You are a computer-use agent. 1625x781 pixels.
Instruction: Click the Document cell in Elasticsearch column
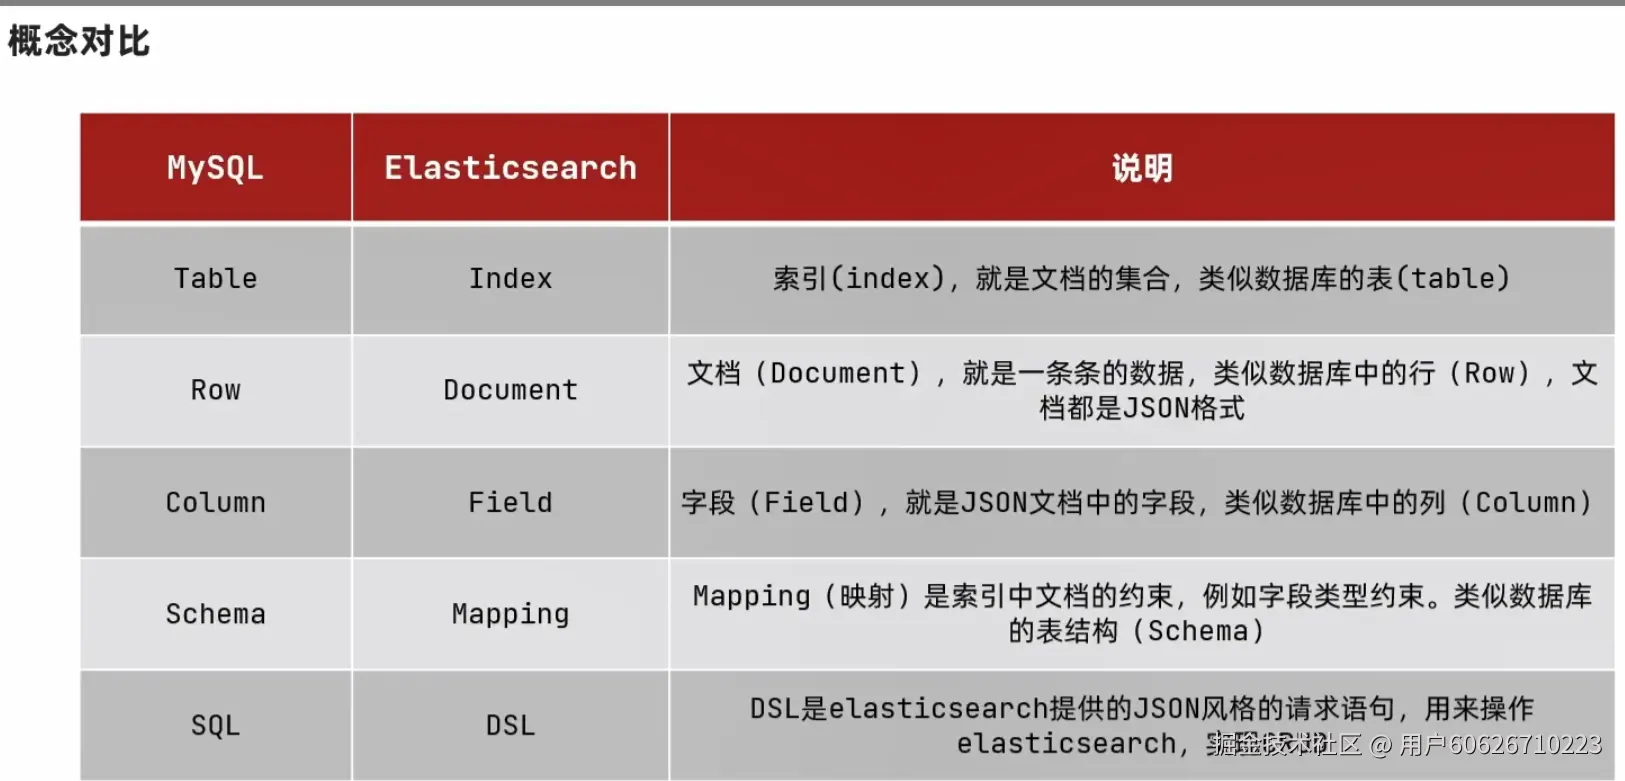click(510, 390)
